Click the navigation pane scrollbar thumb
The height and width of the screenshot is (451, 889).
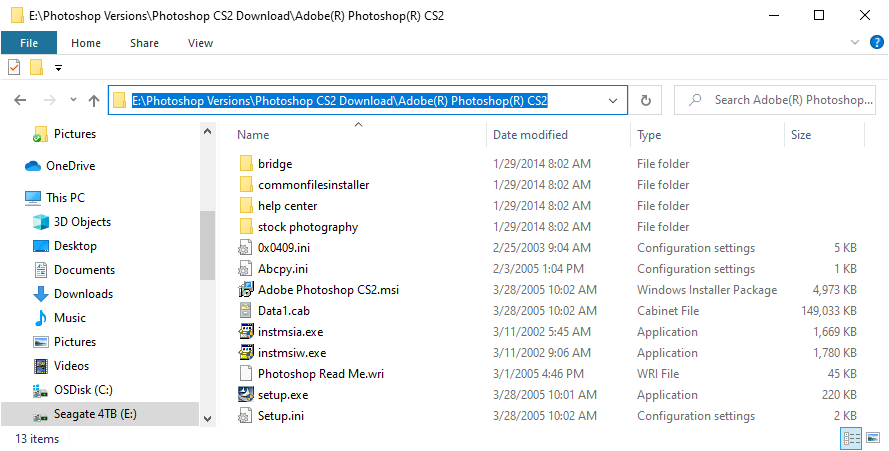coord(208,245)
